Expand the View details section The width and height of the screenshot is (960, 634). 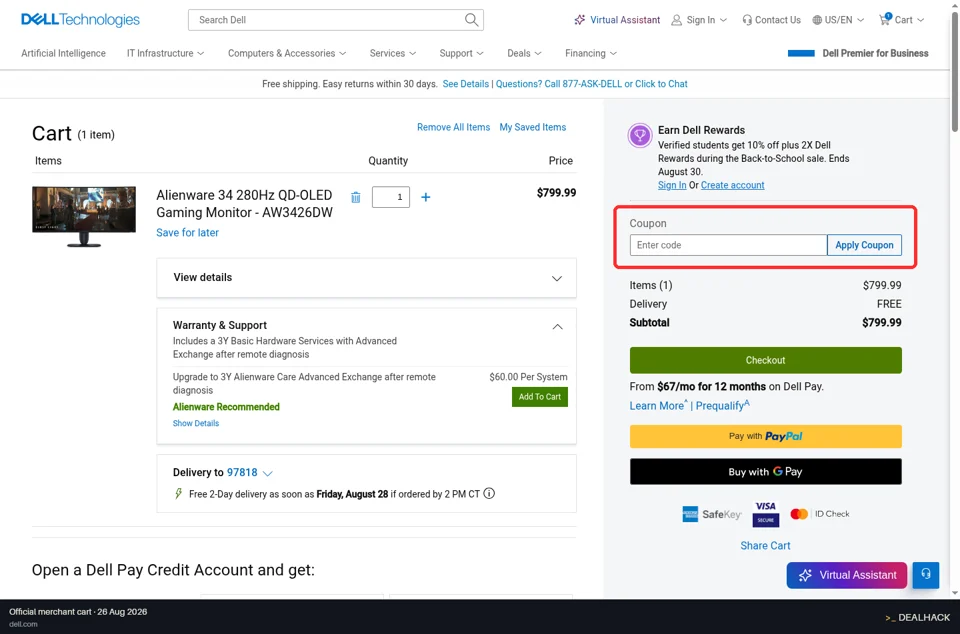click(x=366, y=278)
